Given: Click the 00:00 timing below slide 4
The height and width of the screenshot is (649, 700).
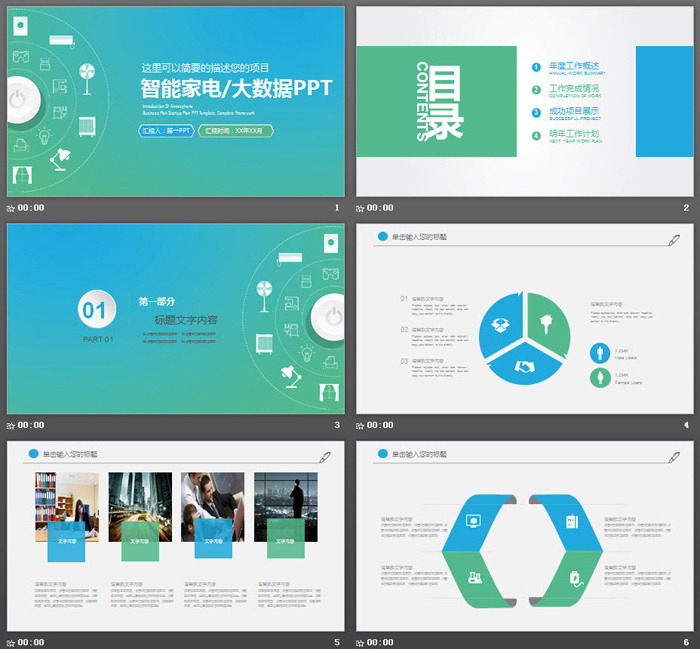Looking at the screenshot, I should [380, 425].
